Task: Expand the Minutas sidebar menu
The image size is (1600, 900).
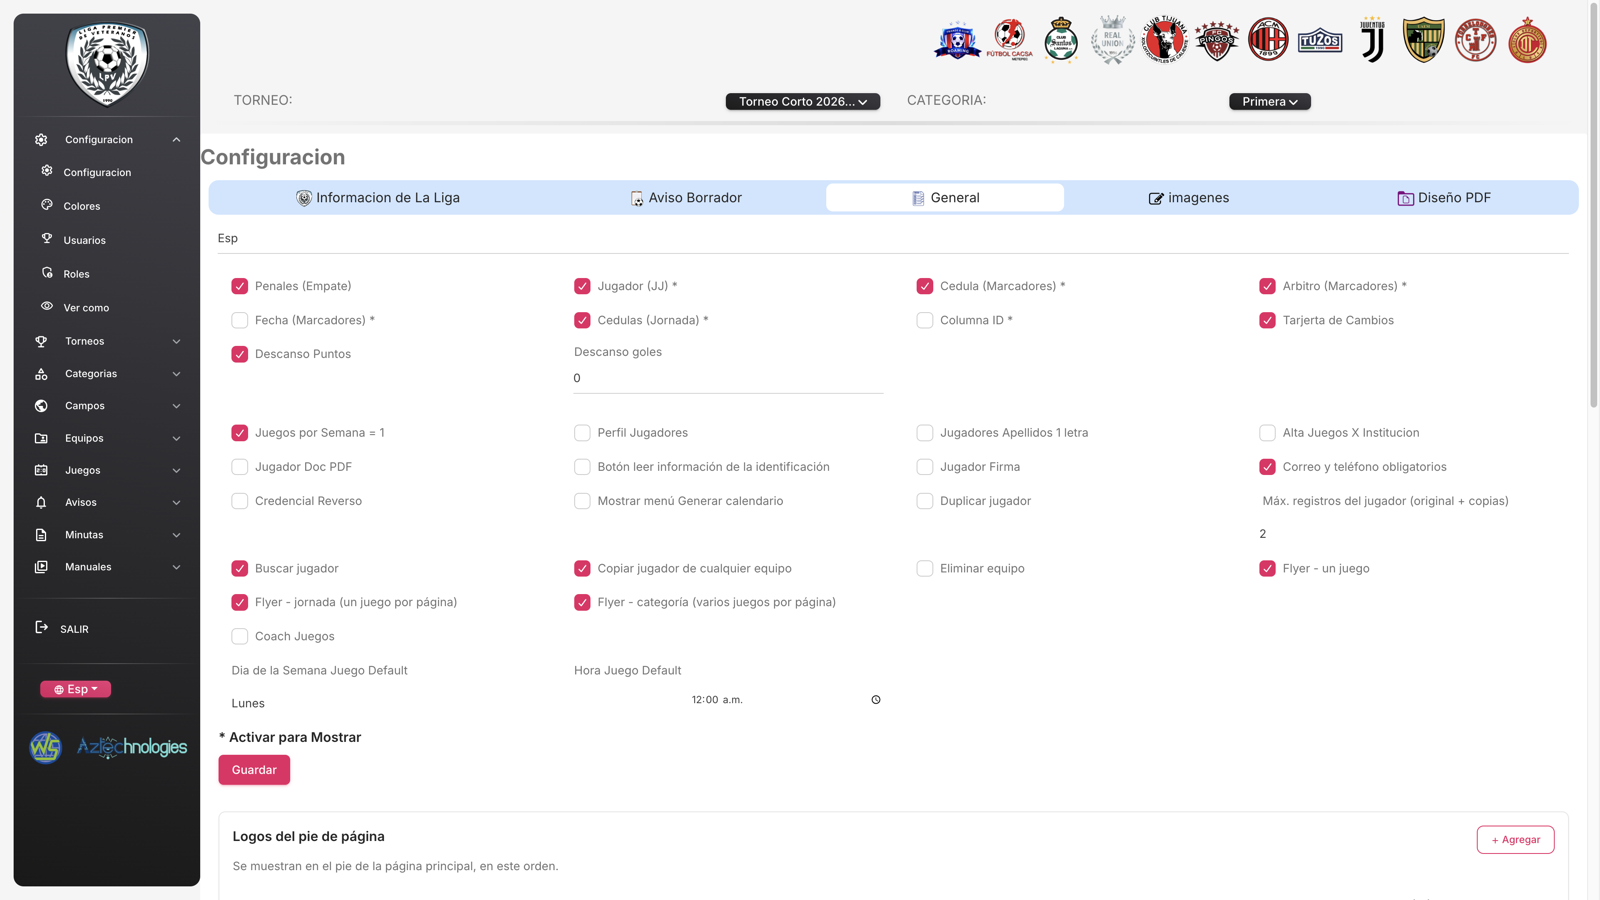Action: 107,535
